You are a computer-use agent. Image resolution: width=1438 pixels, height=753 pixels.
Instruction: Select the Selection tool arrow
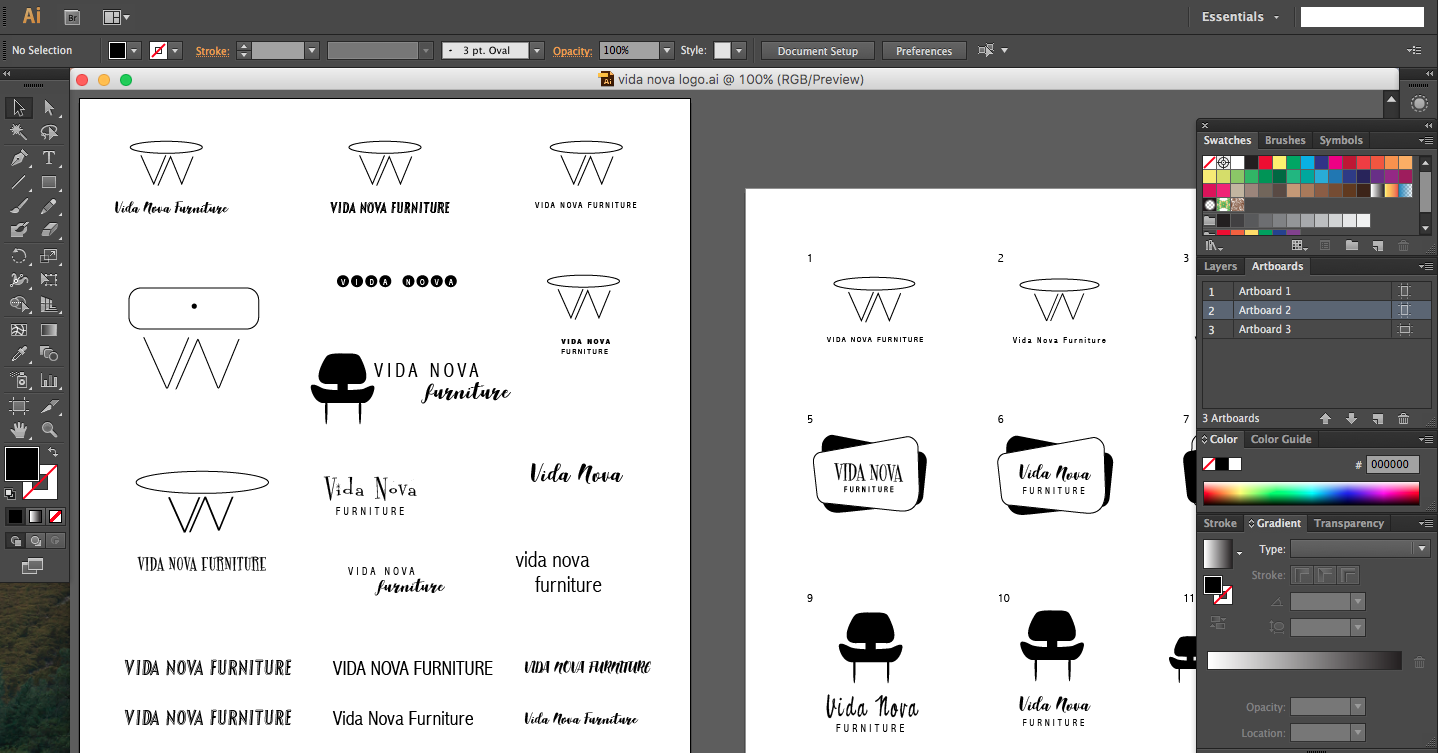(x=19, y=108)
